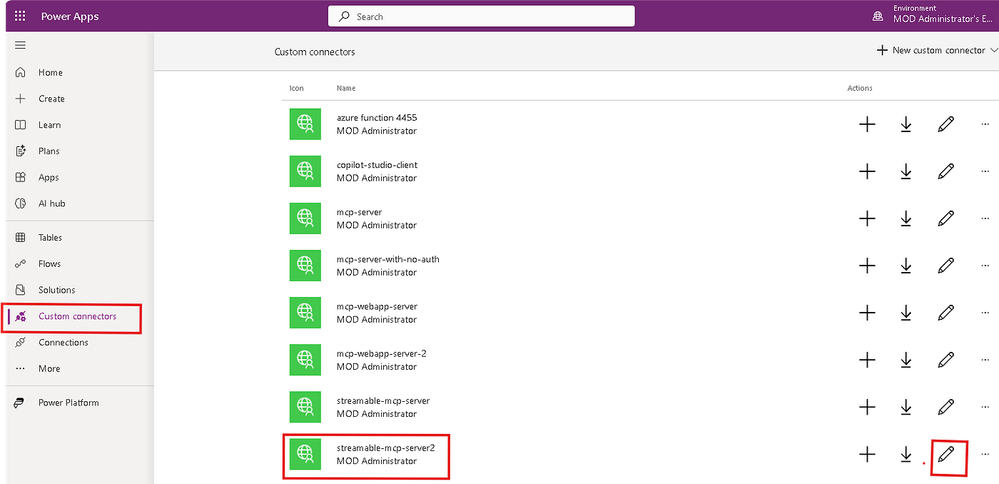Screen dimensions: 999x484
Task: Download streamable-mcp-server connector
Action: [x=905, y=407]
